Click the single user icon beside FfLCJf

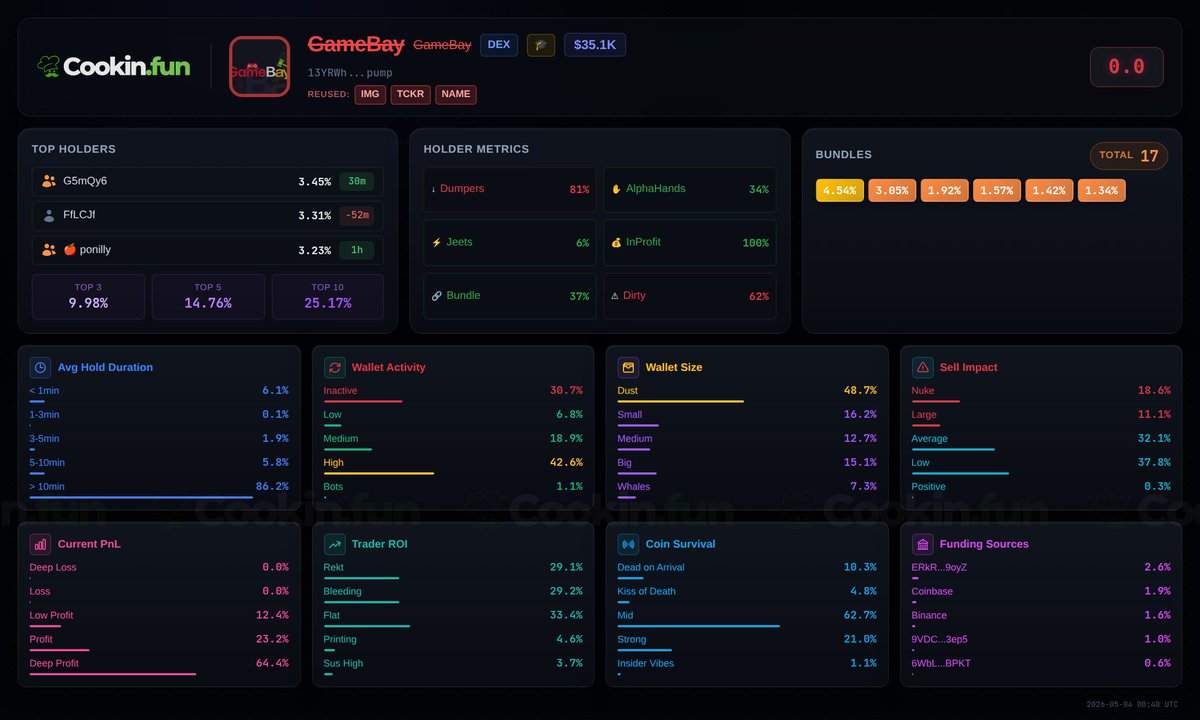(x=49, y=215)
